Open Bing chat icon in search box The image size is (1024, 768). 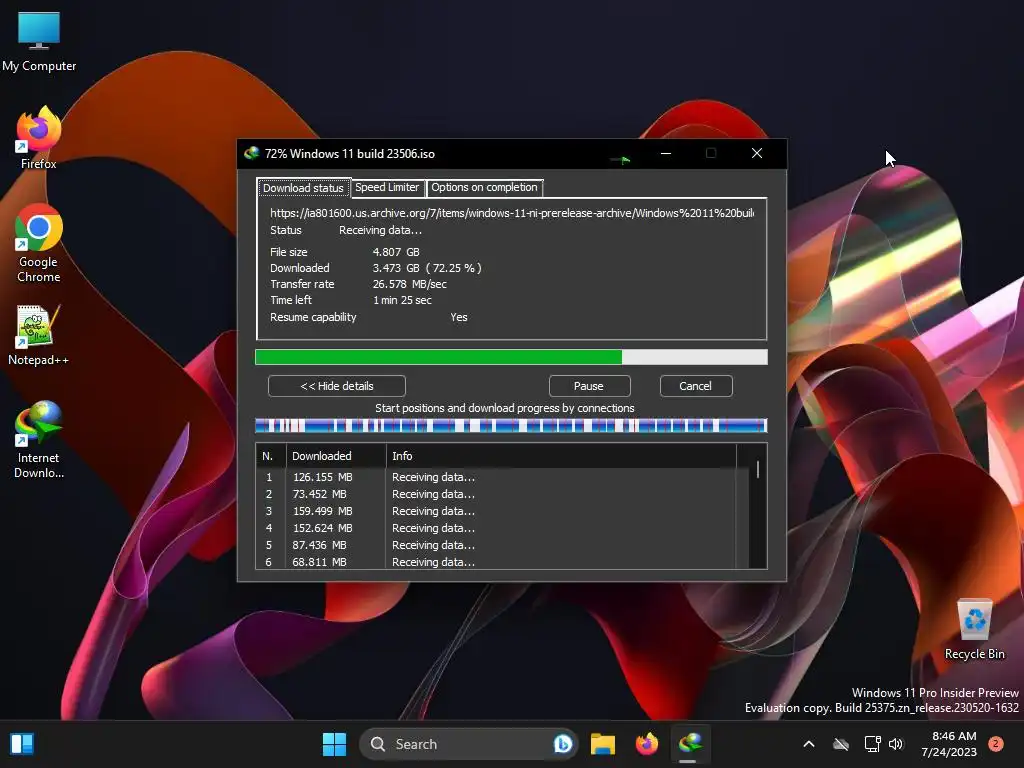[x=562, y=744]
